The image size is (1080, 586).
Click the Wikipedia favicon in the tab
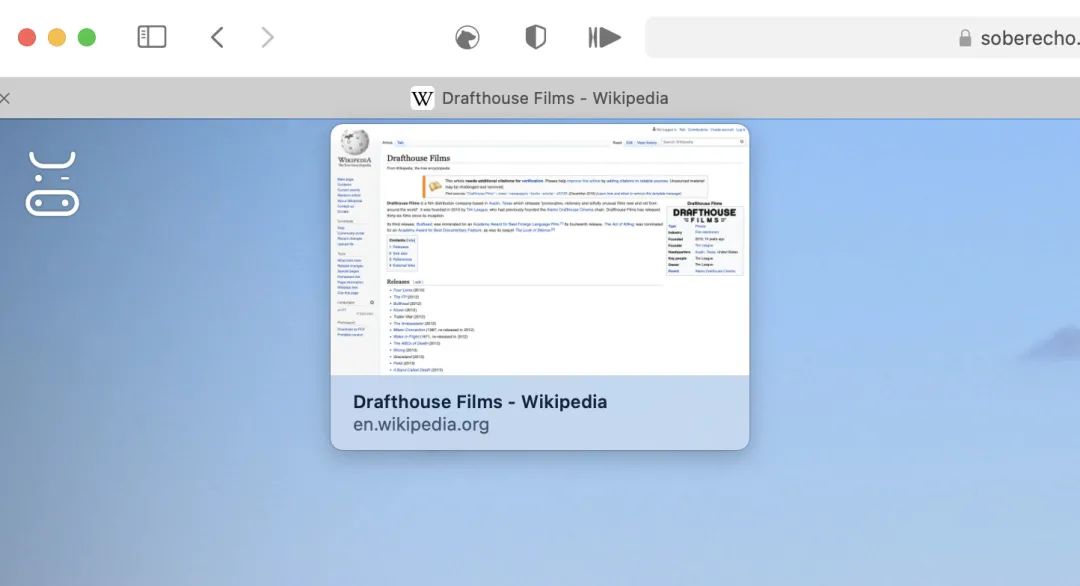422,98
